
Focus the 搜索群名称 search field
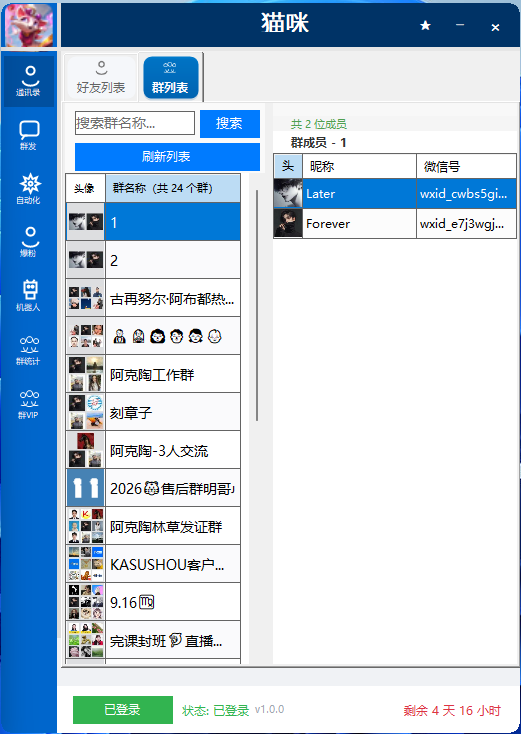135,123
